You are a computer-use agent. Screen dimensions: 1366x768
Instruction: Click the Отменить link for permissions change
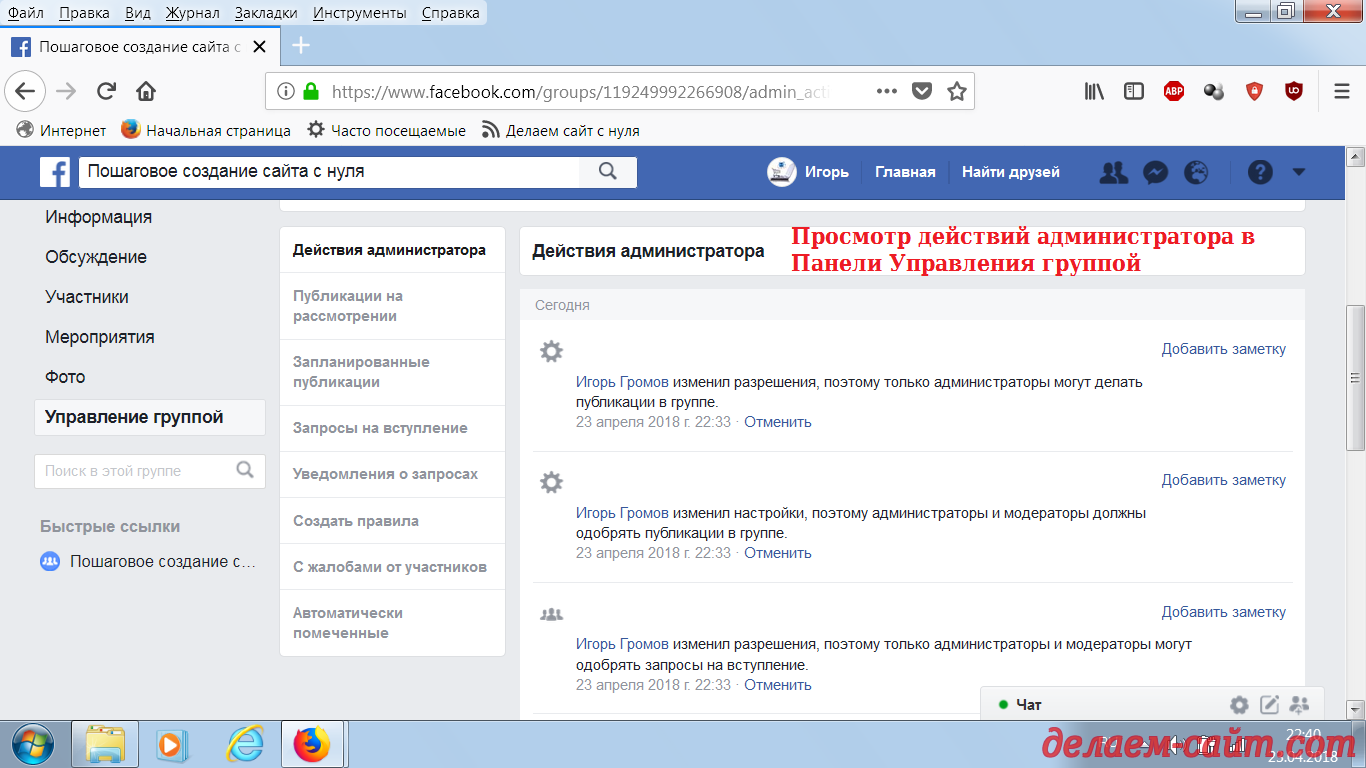tap(777, 421)
